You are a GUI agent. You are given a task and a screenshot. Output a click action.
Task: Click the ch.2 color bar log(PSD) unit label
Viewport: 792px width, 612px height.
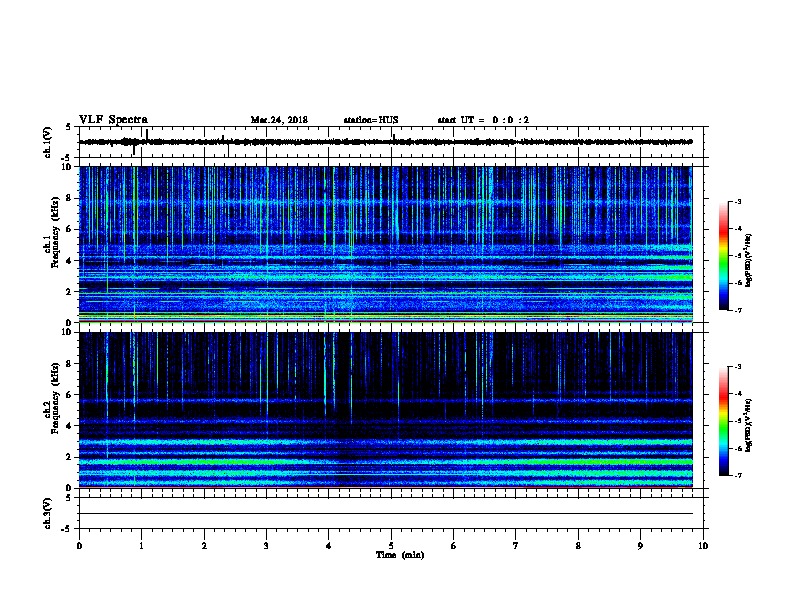coord(749,425)
